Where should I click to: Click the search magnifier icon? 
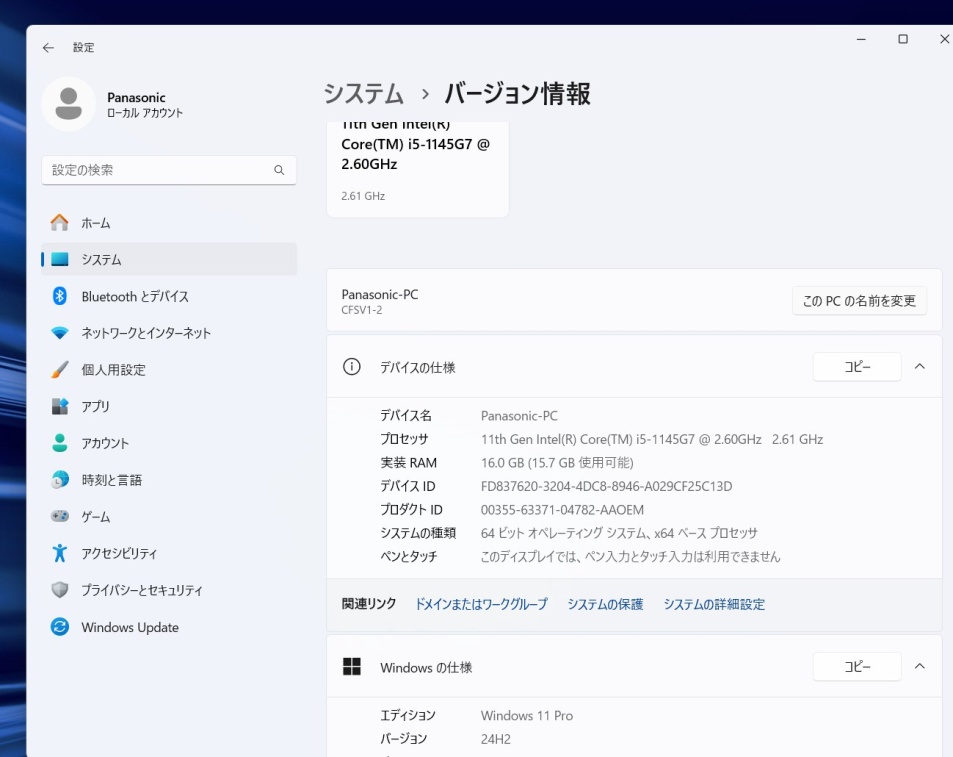tap(279, 170)
